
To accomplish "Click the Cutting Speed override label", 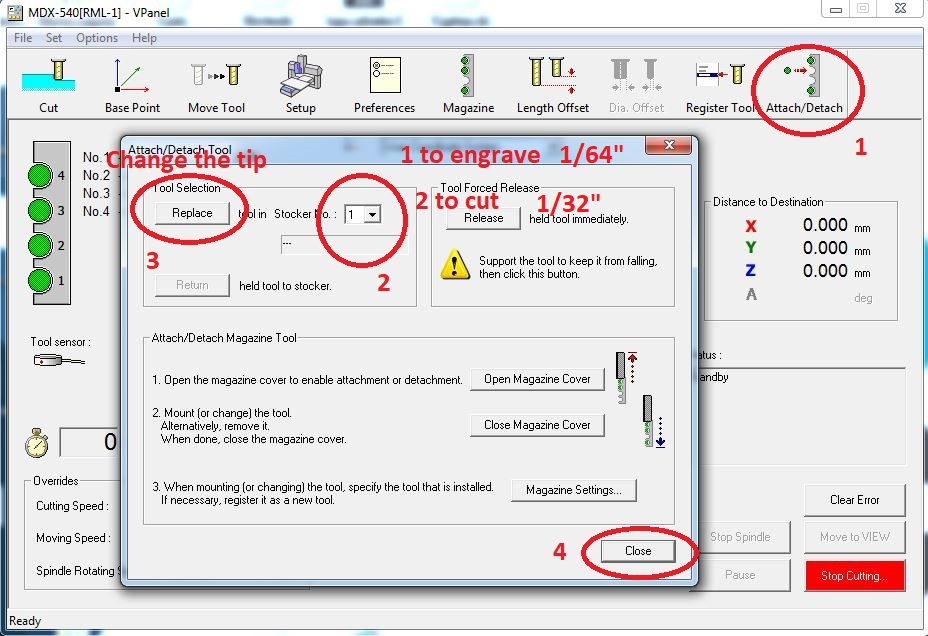I will tap(72, 506).
